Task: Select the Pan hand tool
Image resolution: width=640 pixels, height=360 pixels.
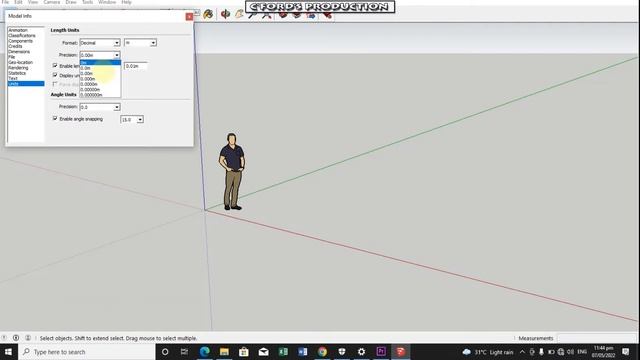Action: pyautogui.click(x=239, y=14)
